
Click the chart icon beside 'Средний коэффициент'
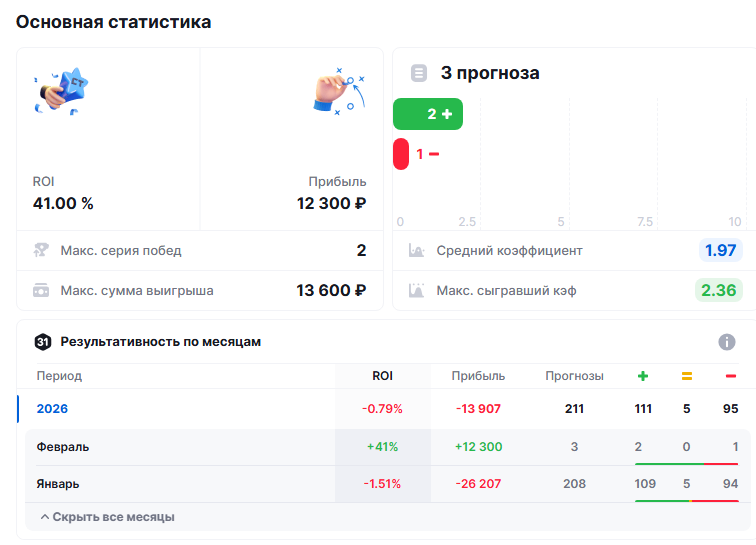pyautogui.click(x=417, y=250)
